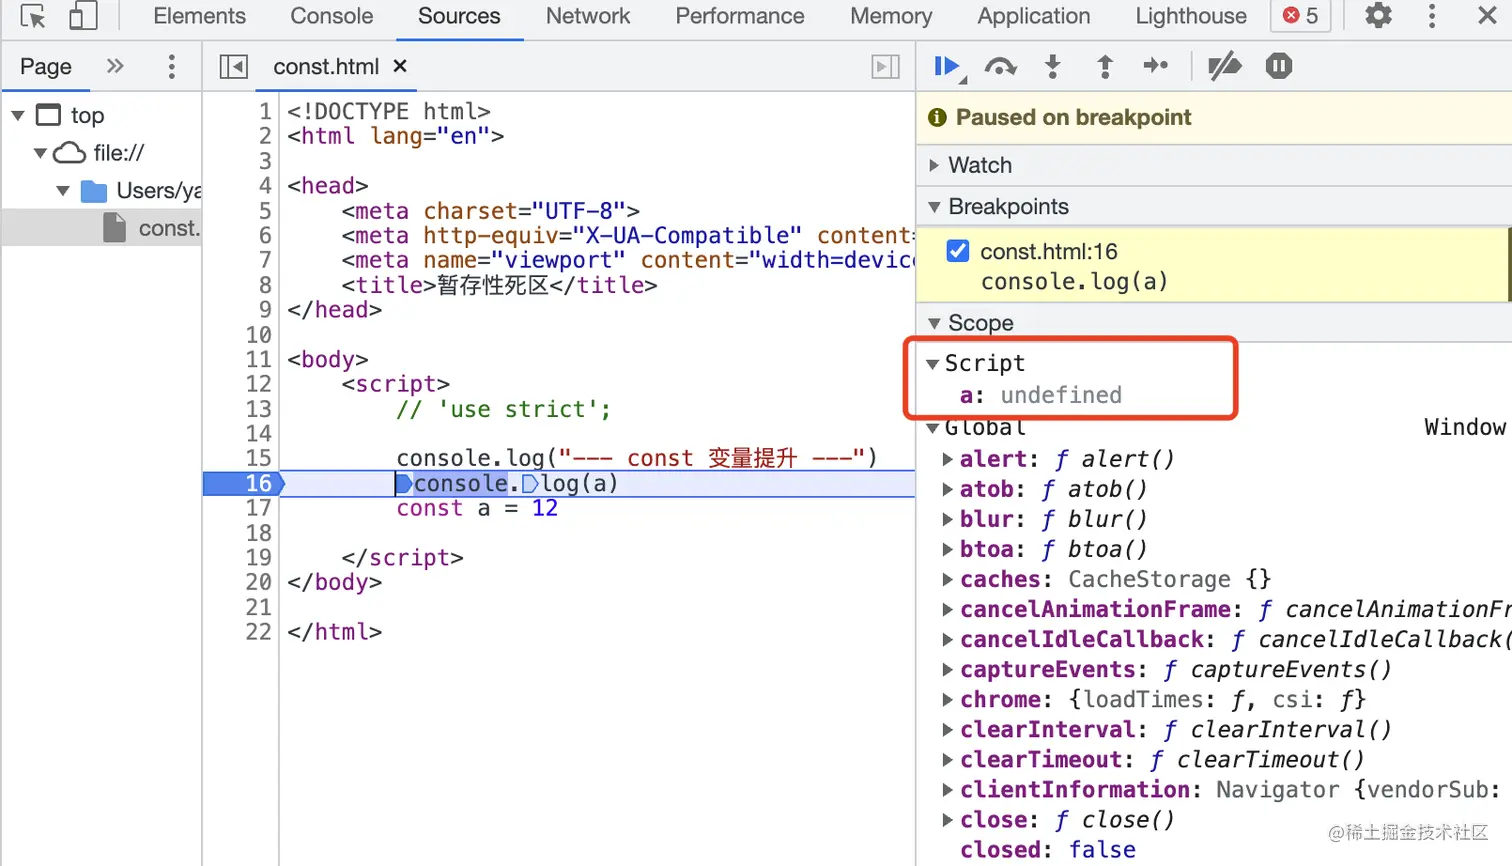Viewport: 1512px width, 866px height.
Task: Collapse the file:// origin node
Action: 41,153
